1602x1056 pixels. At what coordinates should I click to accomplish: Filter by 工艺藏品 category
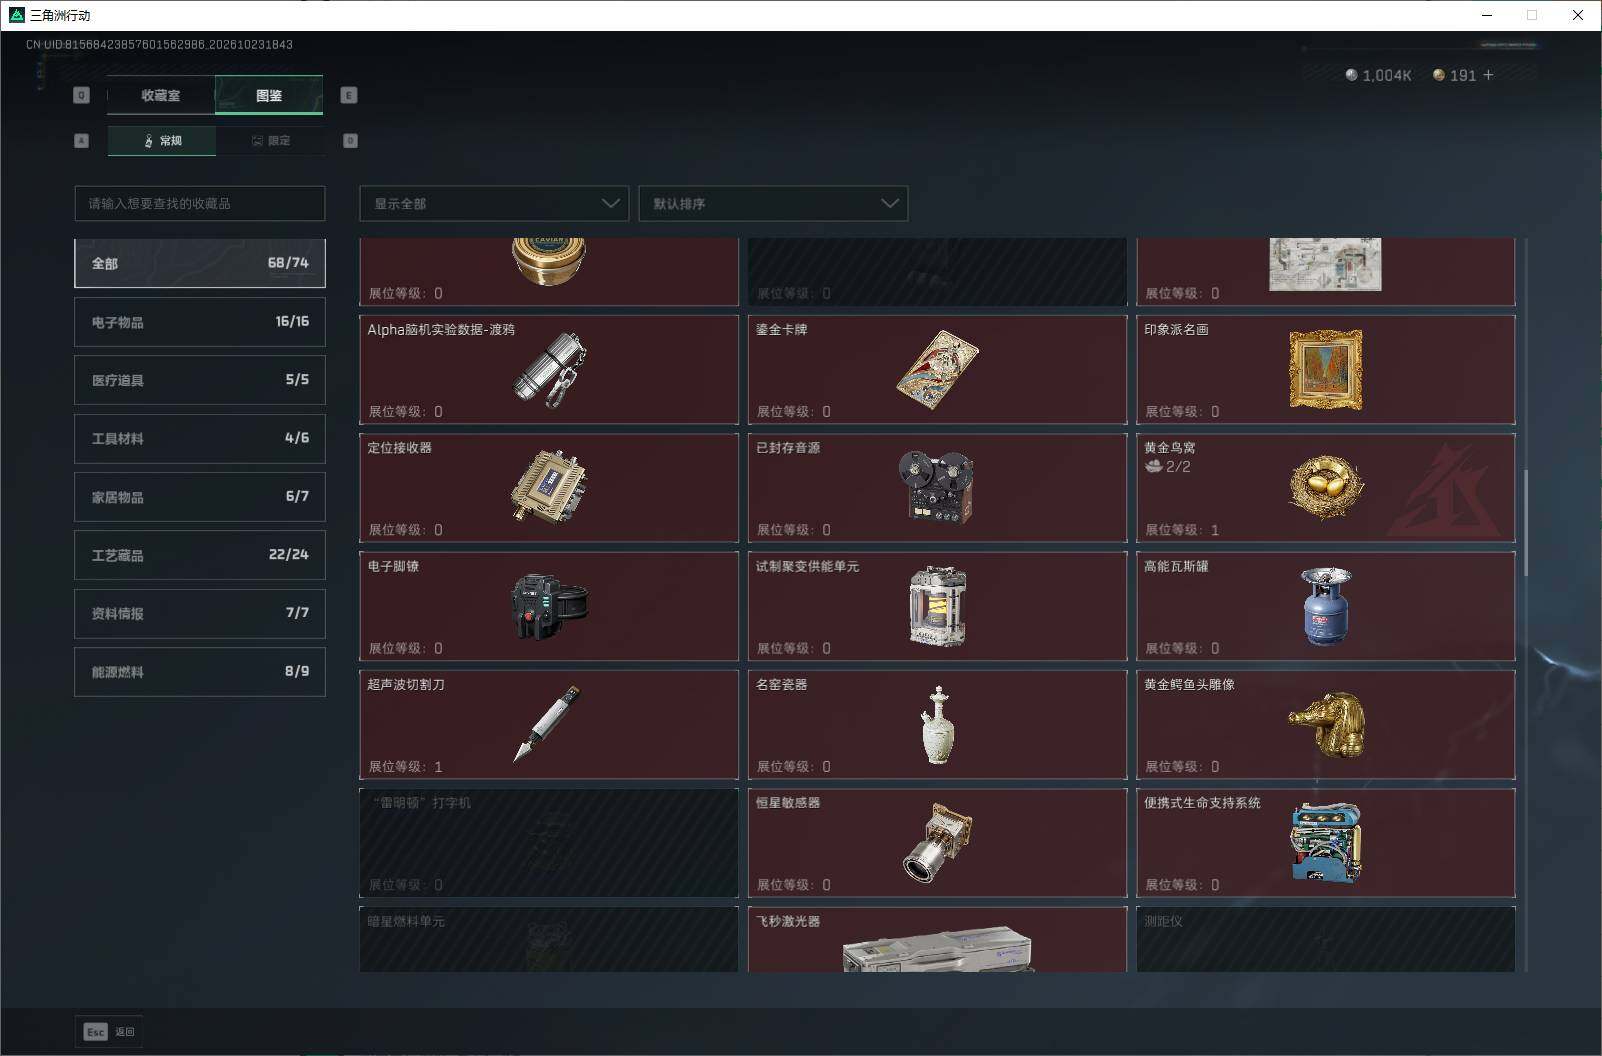click(x=200, y=555)
